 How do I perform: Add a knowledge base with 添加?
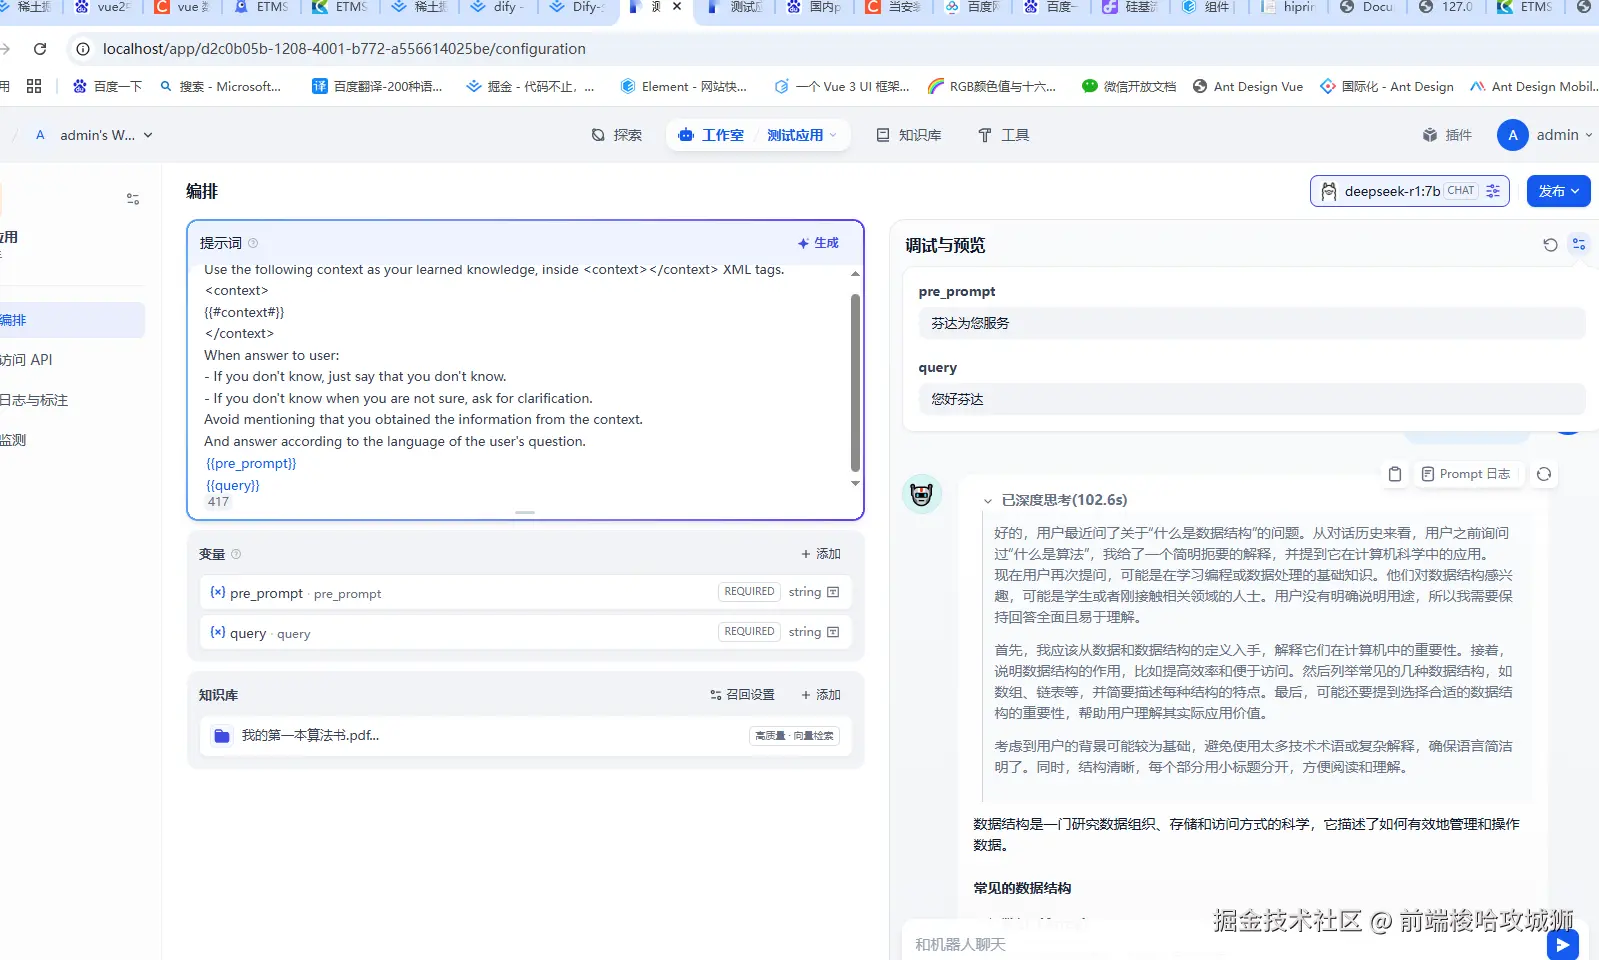coord(821,695)
